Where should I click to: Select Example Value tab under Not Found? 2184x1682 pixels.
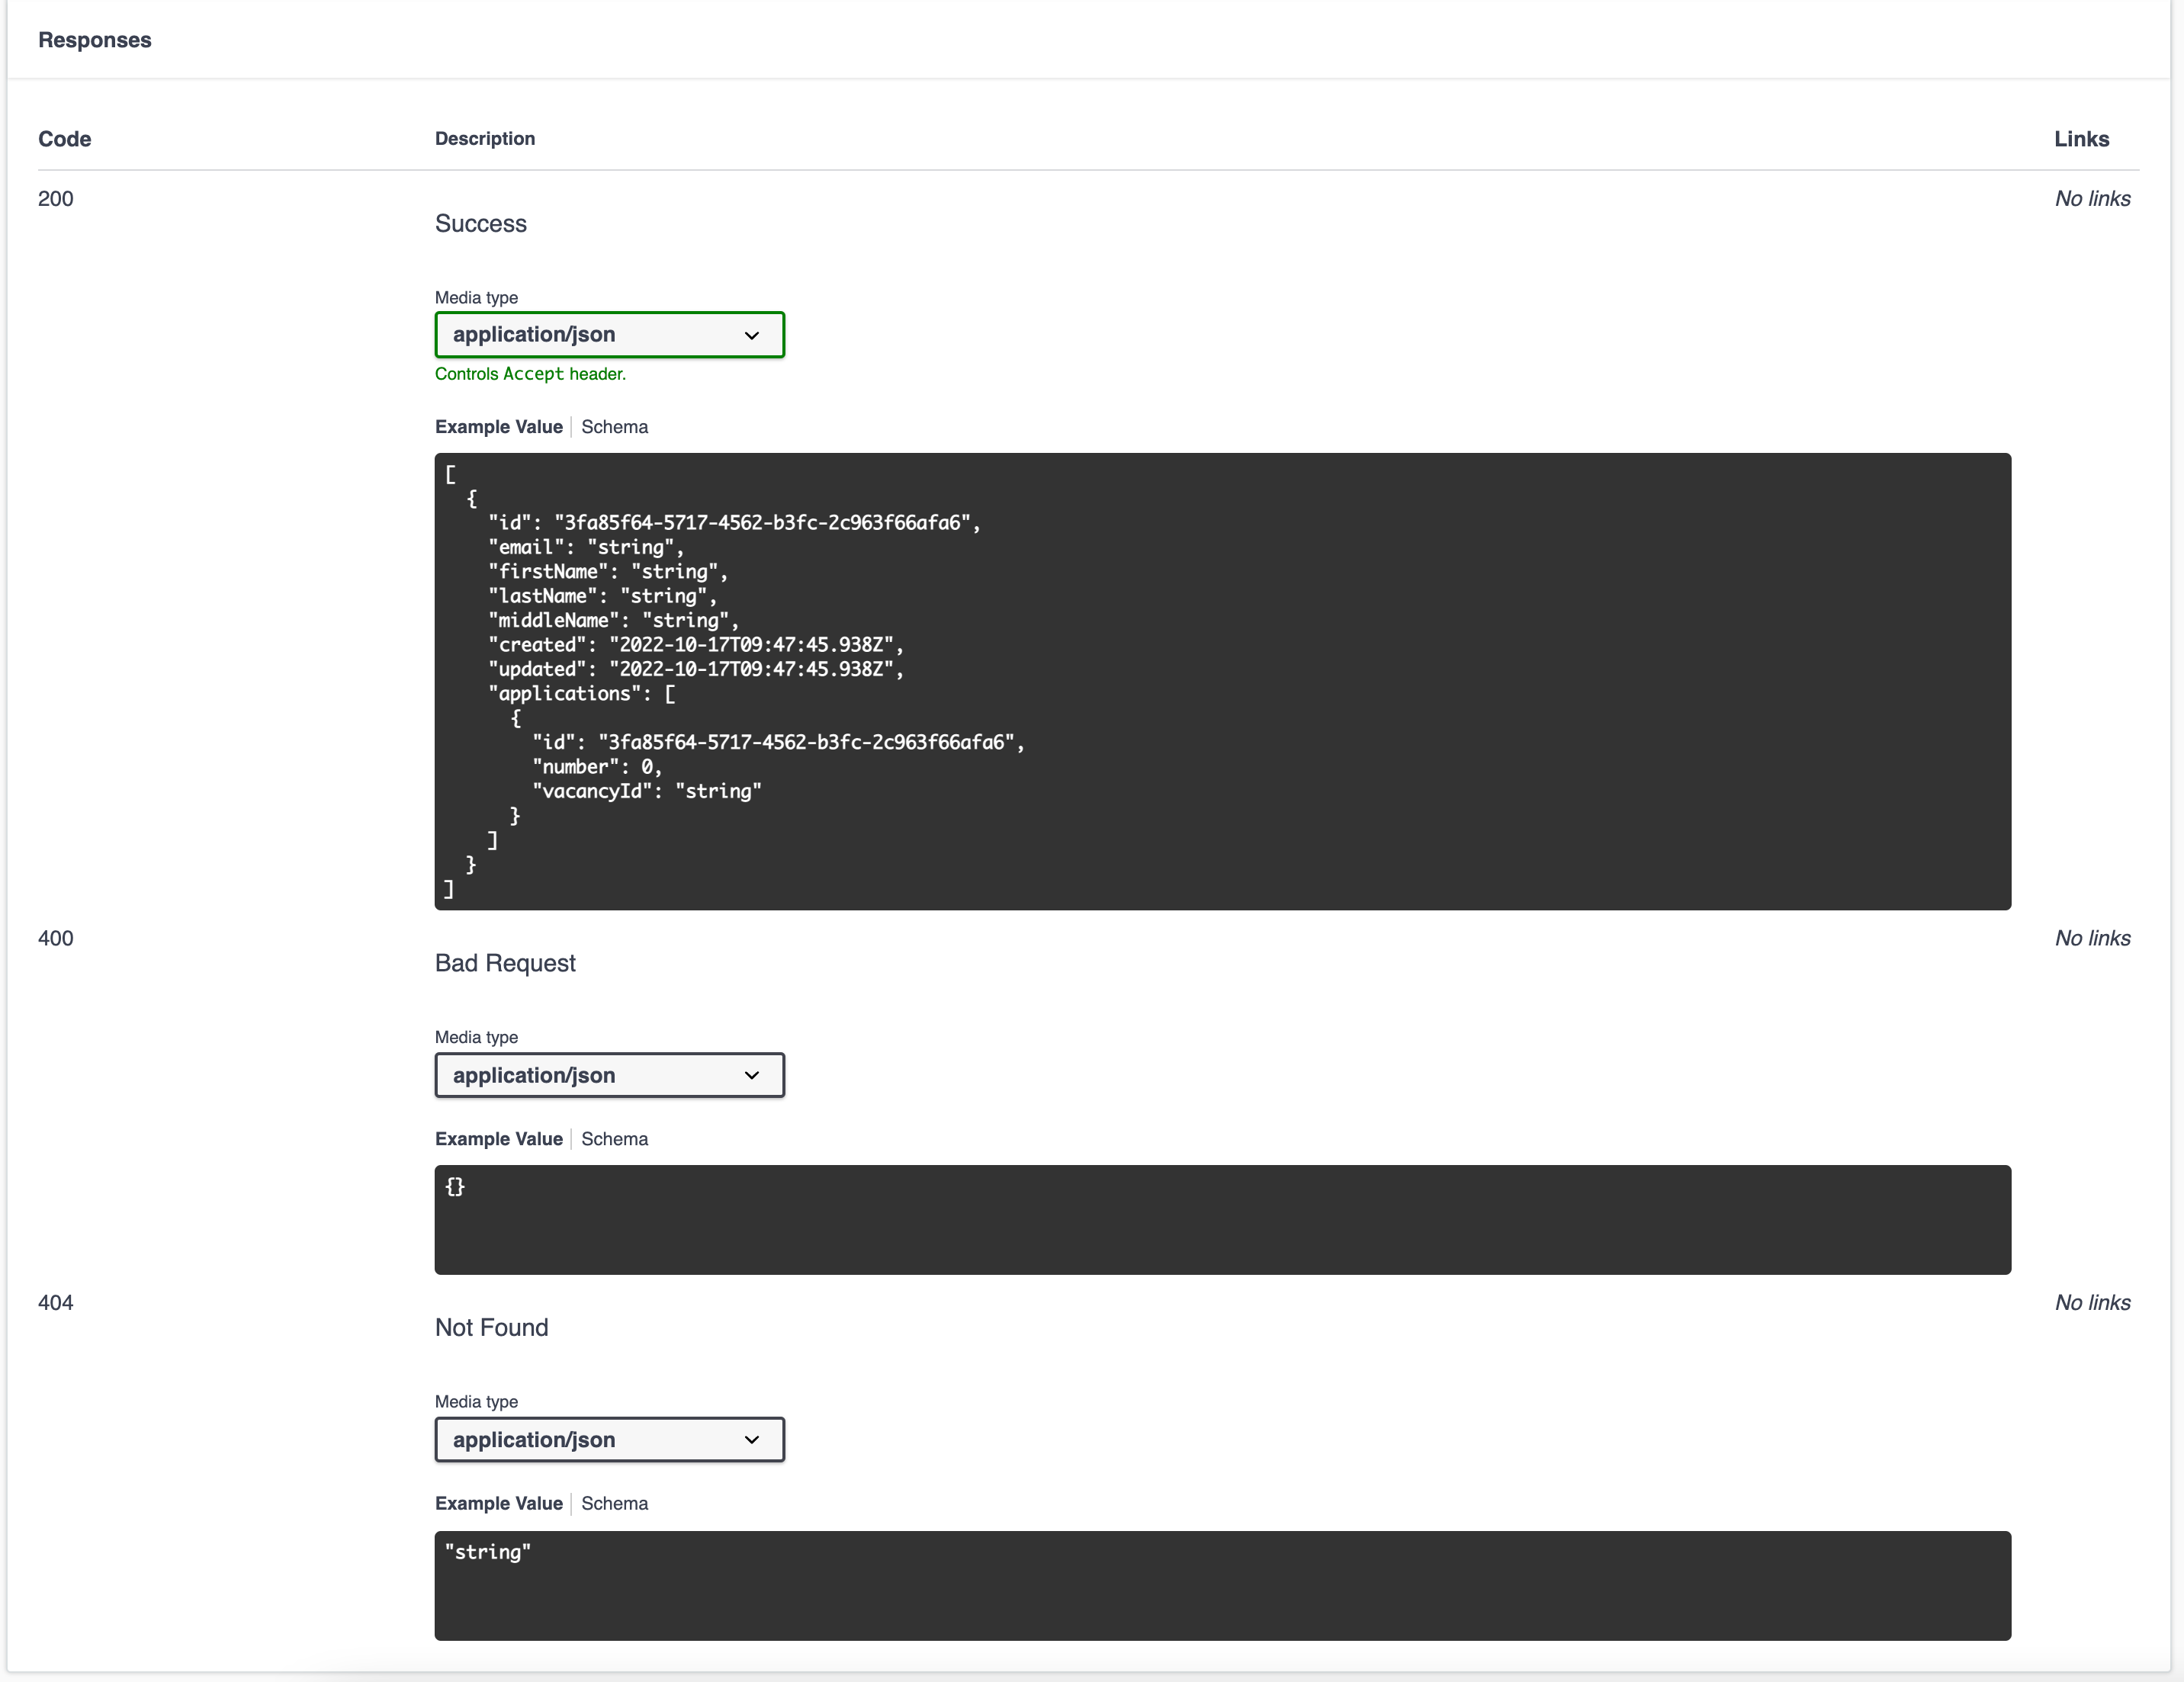498,1503
